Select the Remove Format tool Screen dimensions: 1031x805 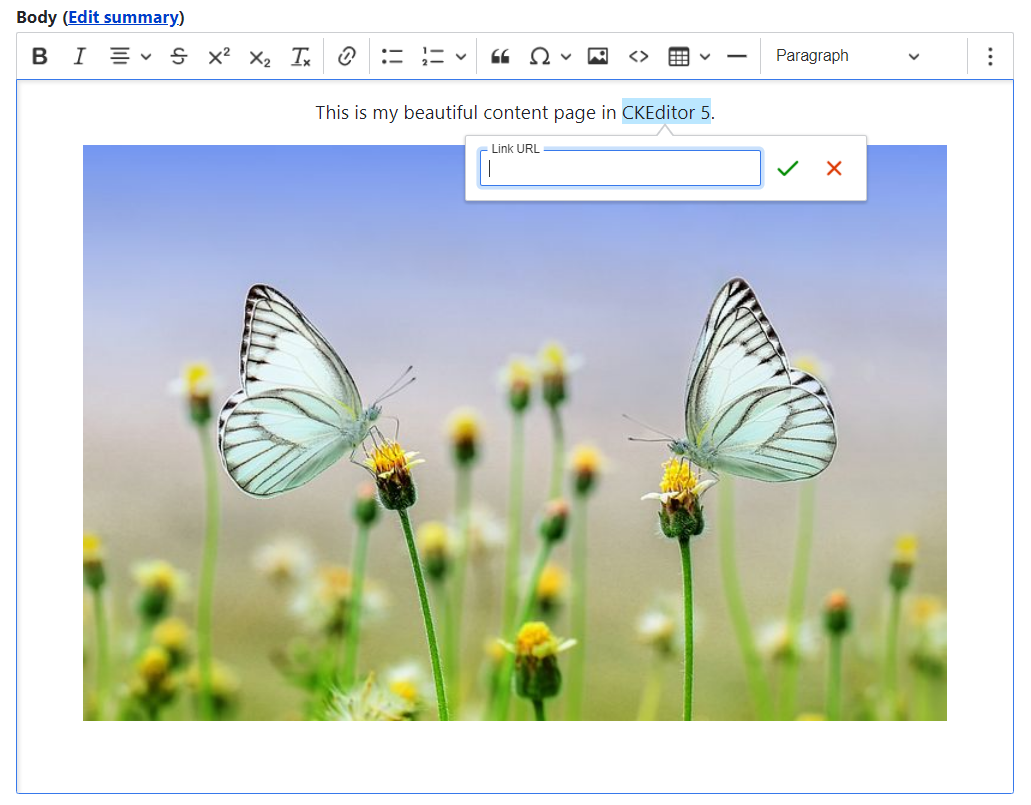pyautogui.click(x=301, y=56)
